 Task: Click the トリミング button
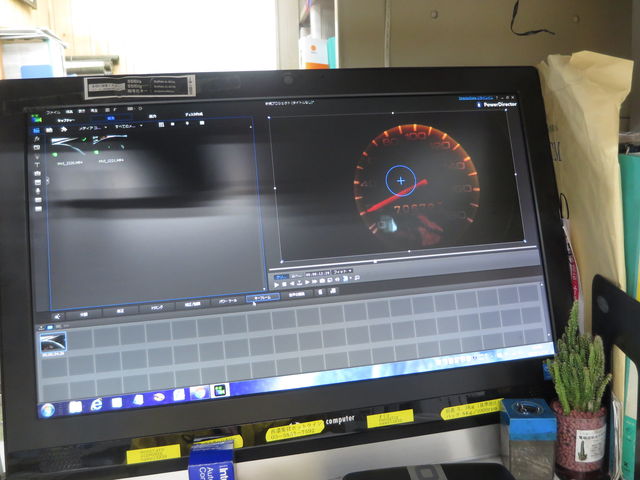coord(157,307)
